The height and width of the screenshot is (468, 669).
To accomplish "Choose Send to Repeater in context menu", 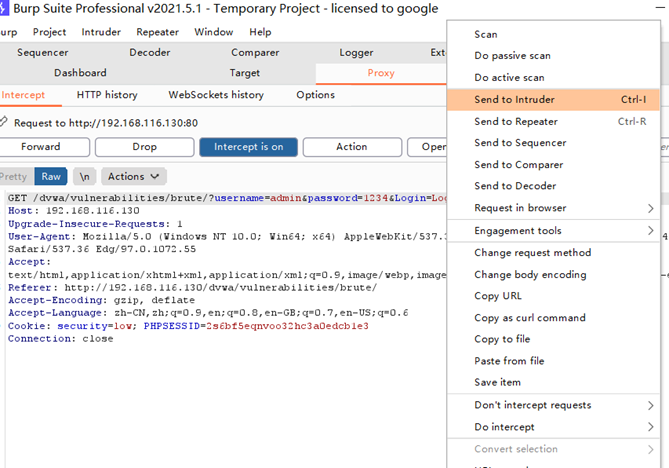I will click(x=553, y=122).
